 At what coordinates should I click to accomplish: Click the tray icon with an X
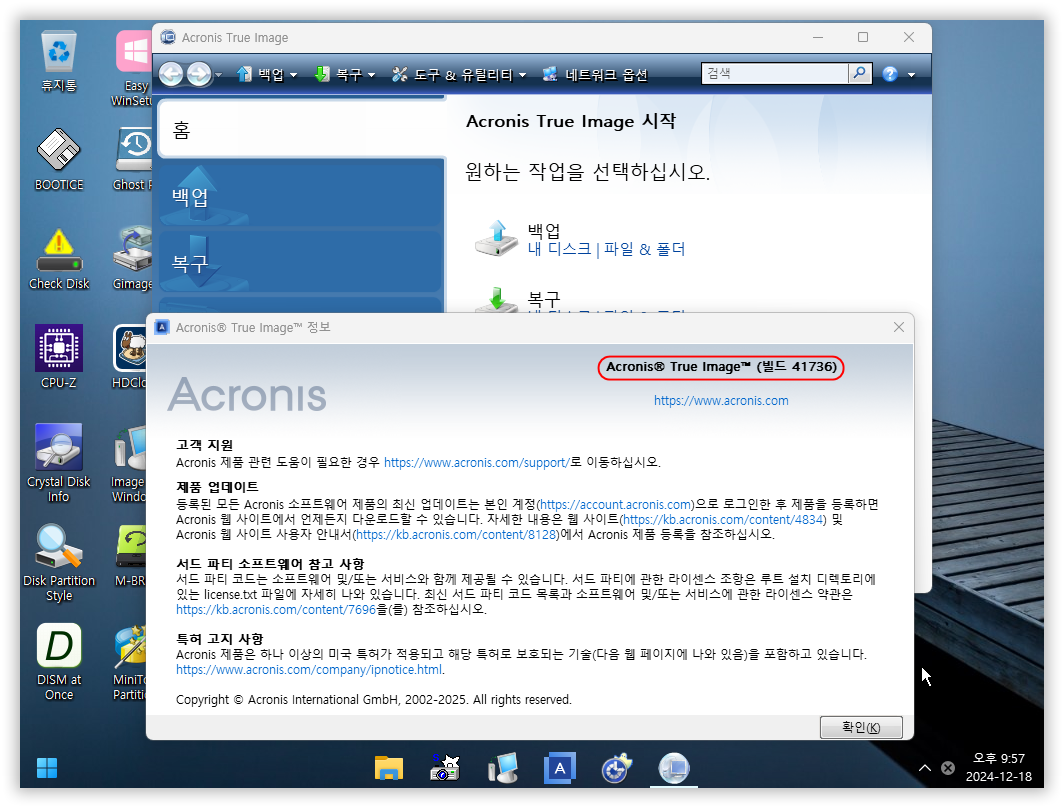(948, 768)
